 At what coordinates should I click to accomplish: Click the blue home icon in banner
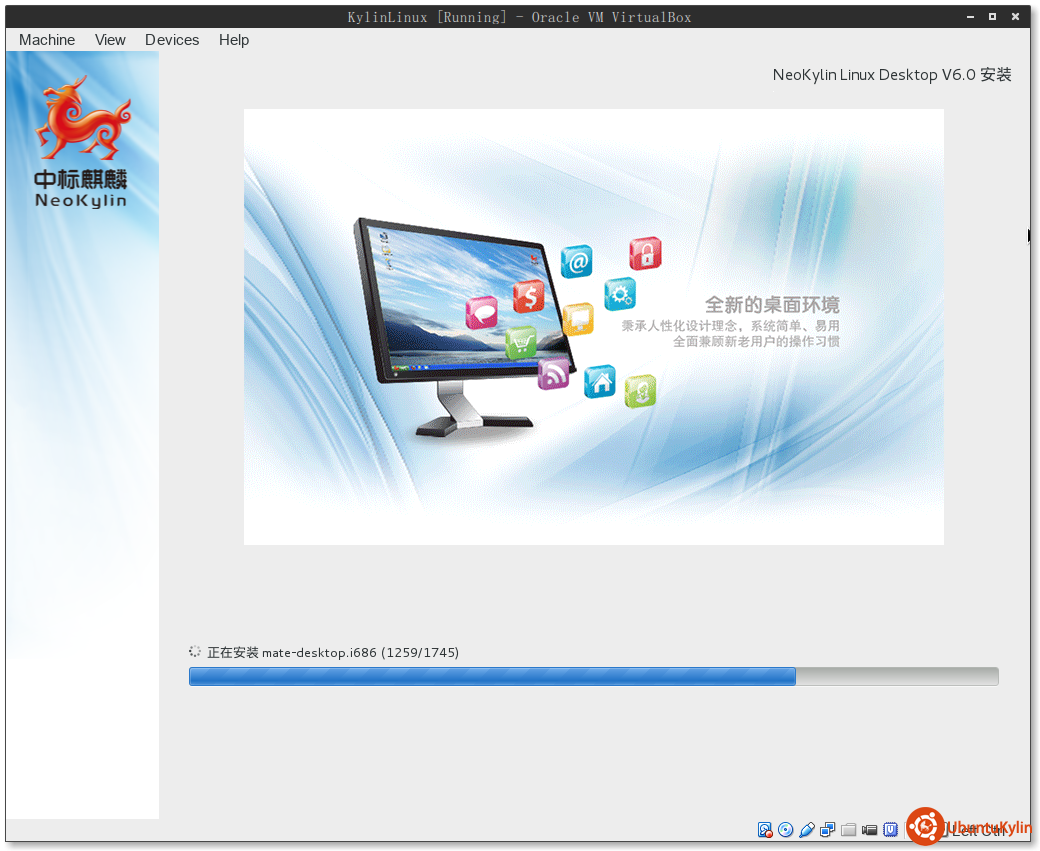click(599, 381)
